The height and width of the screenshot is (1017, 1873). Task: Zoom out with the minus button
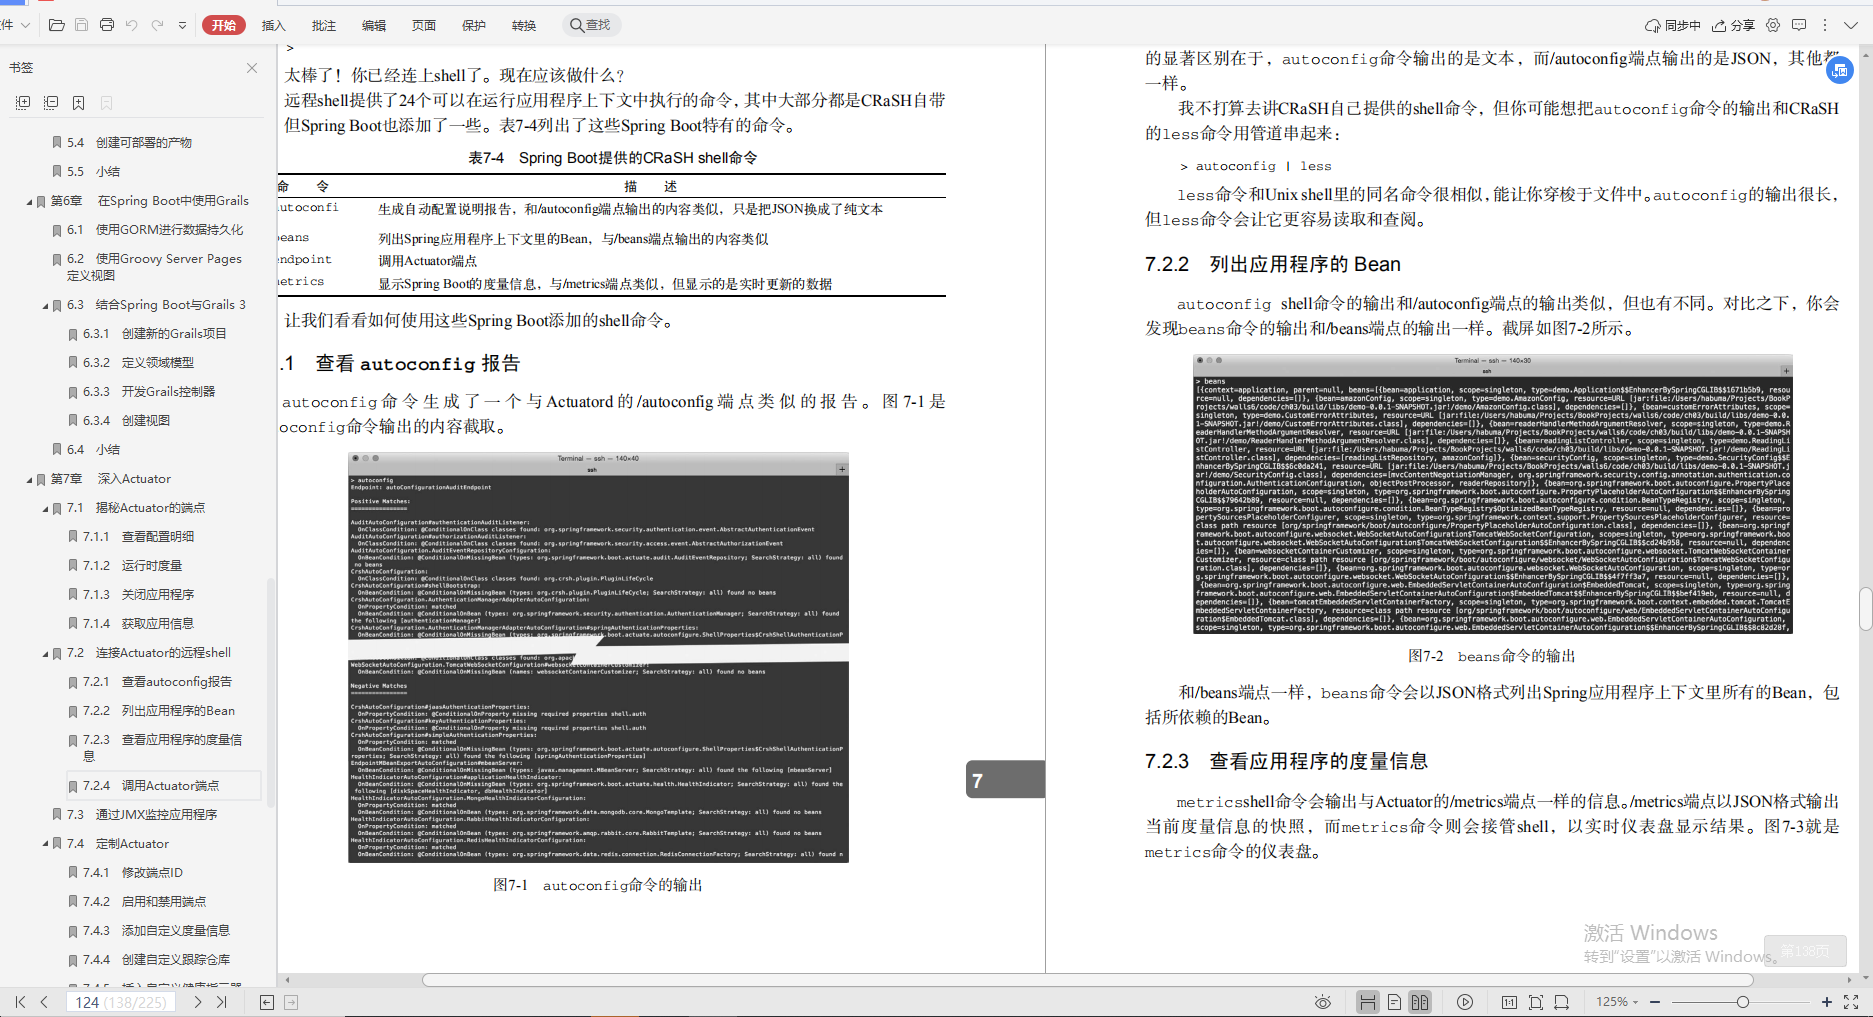1655,1002
